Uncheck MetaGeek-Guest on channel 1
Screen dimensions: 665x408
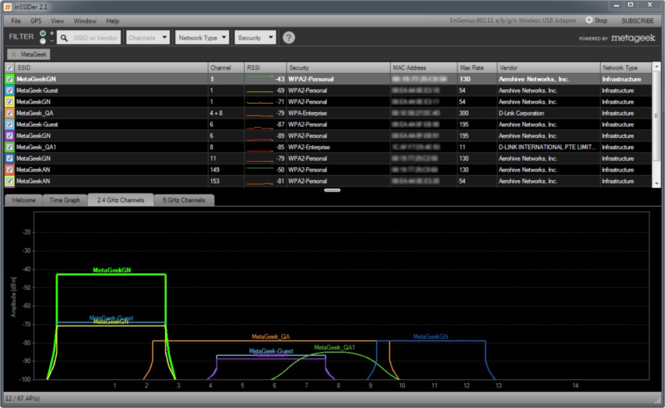[x=9, y=90]
